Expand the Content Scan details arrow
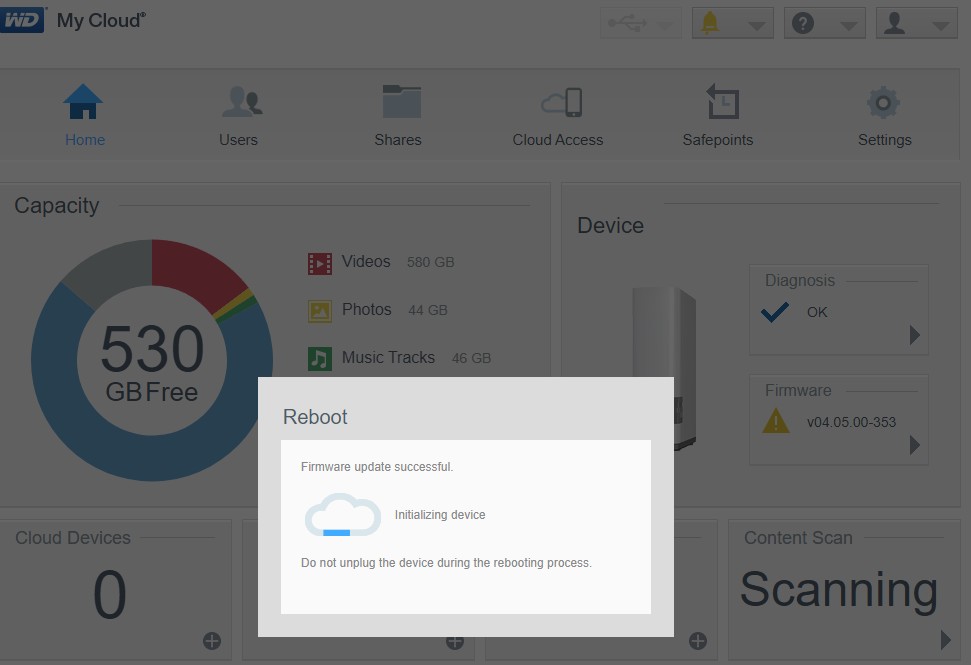 pyautogui.click(x=946, y=640)
